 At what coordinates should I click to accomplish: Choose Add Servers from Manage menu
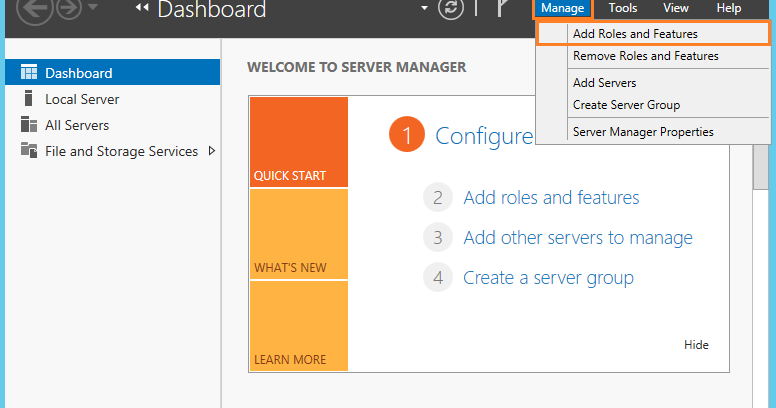coord(604,83)
